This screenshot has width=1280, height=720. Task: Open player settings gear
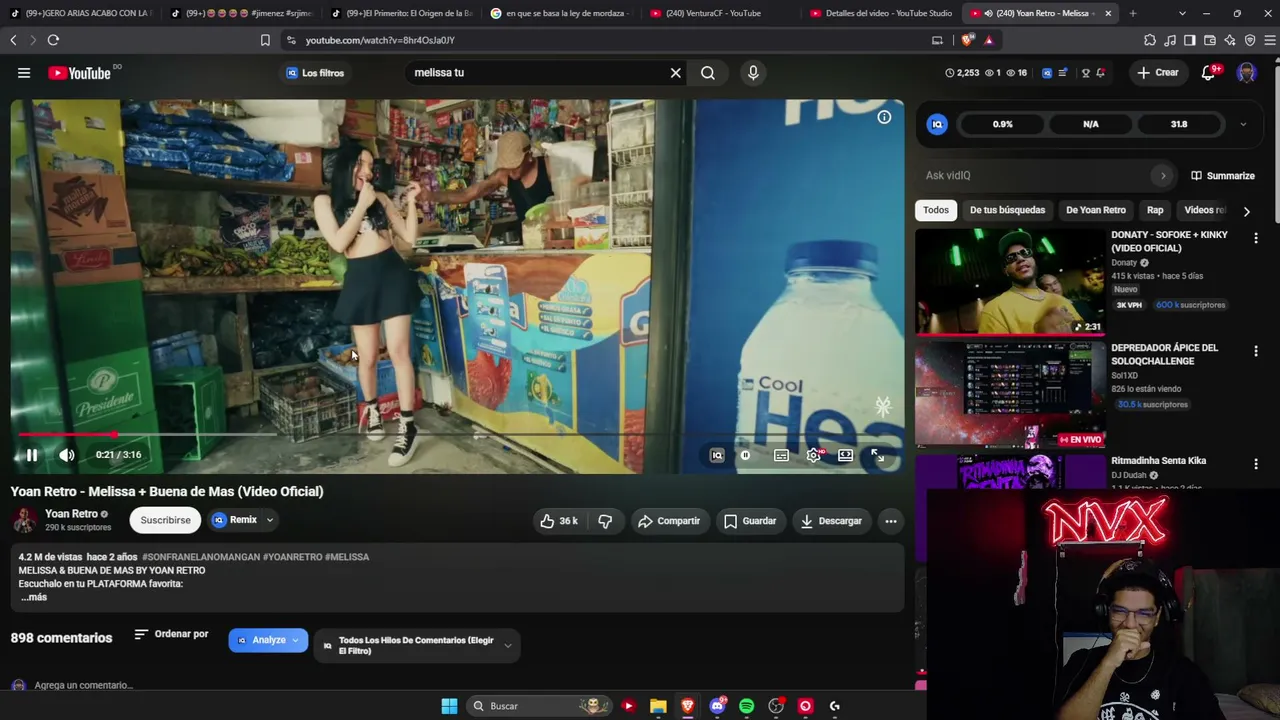(x=814, y=455)
